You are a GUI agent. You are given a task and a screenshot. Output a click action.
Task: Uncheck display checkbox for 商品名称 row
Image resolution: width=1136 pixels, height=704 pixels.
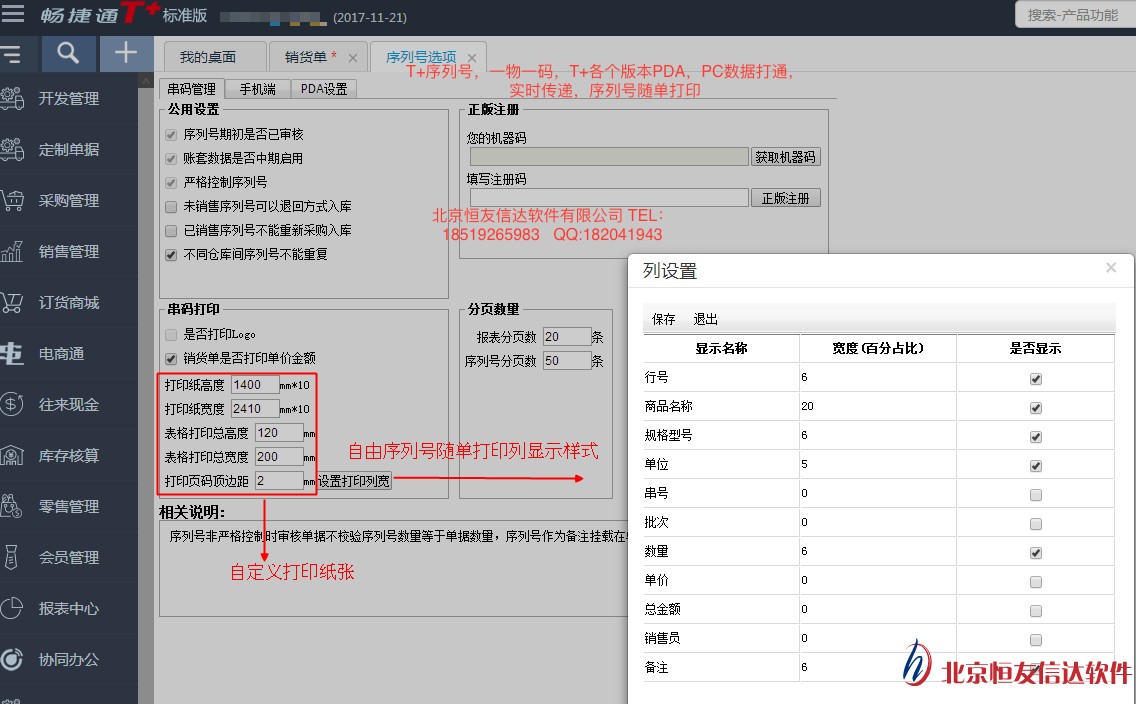(1035, 408)
